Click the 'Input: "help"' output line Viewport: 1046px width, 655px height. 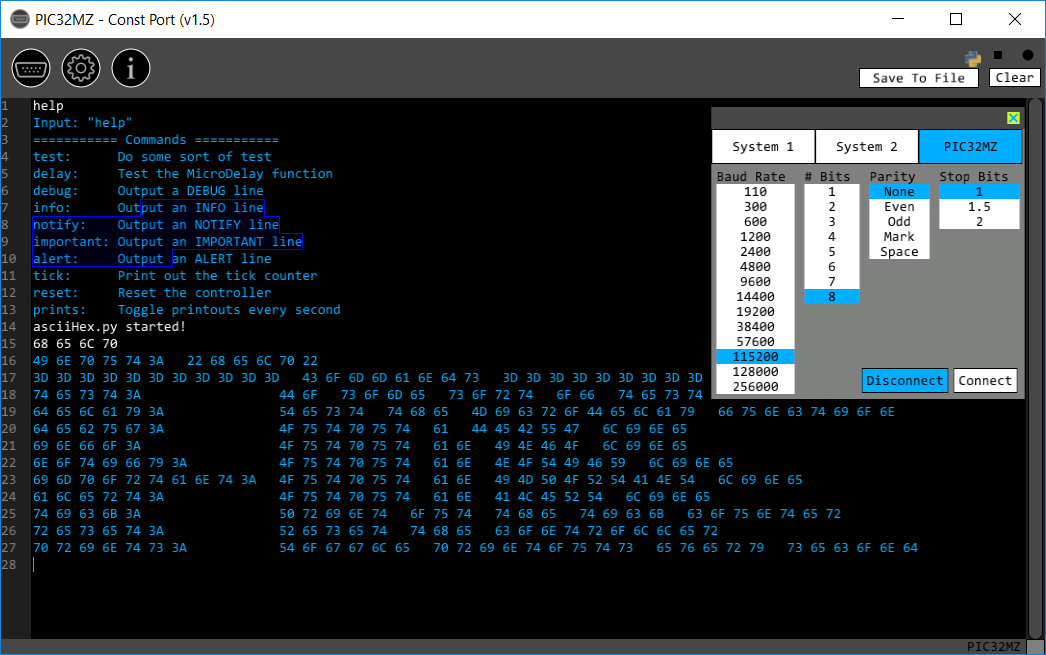point(83,123)
